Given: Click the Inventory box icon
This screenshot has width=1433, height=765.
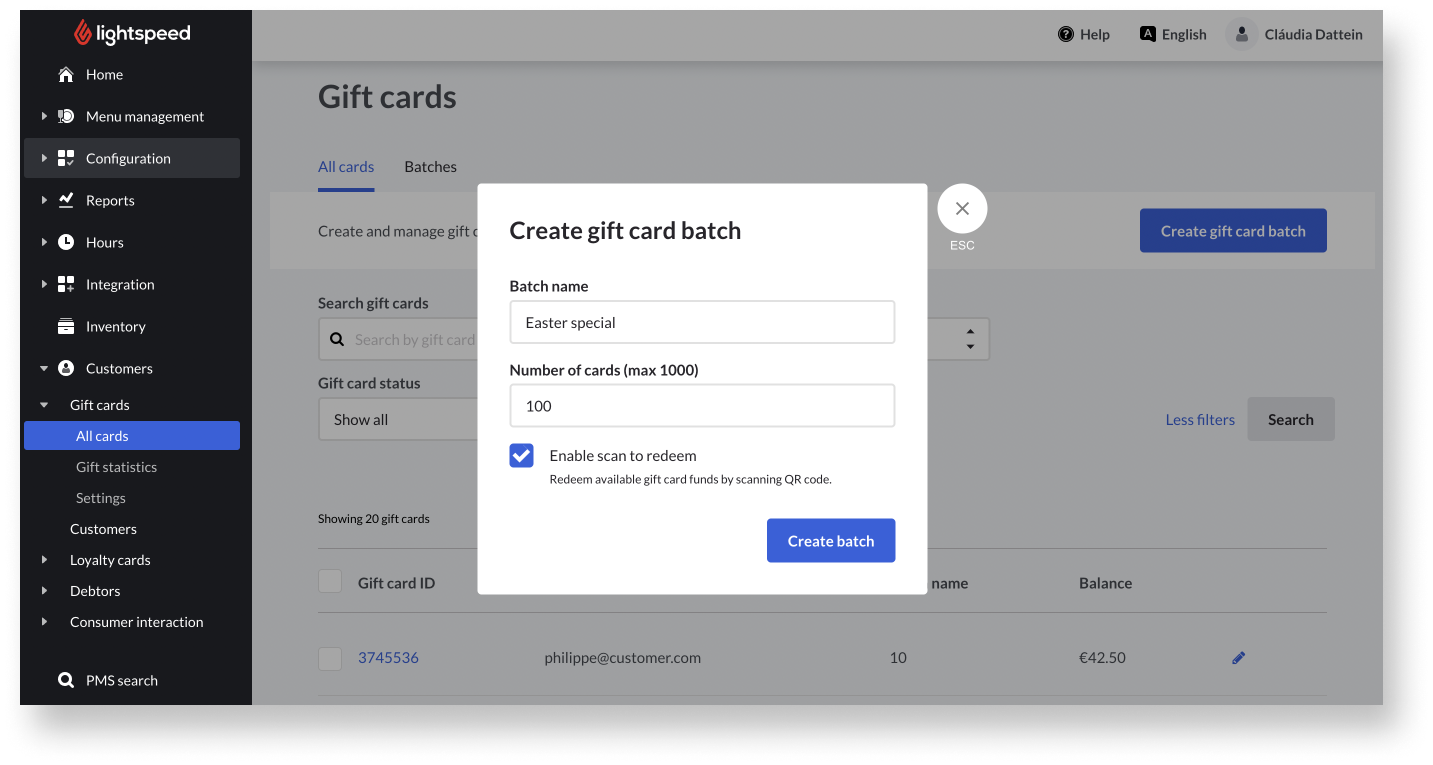Looking at the screenshot, I should [66, 326].
